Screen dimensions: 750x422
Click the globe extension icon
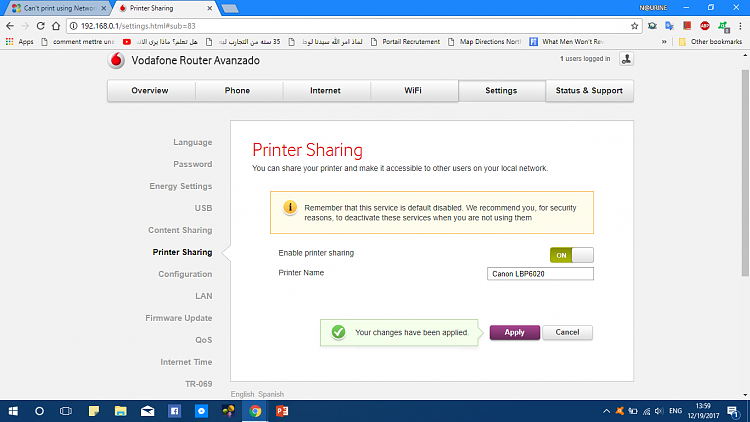pos(652,26)
